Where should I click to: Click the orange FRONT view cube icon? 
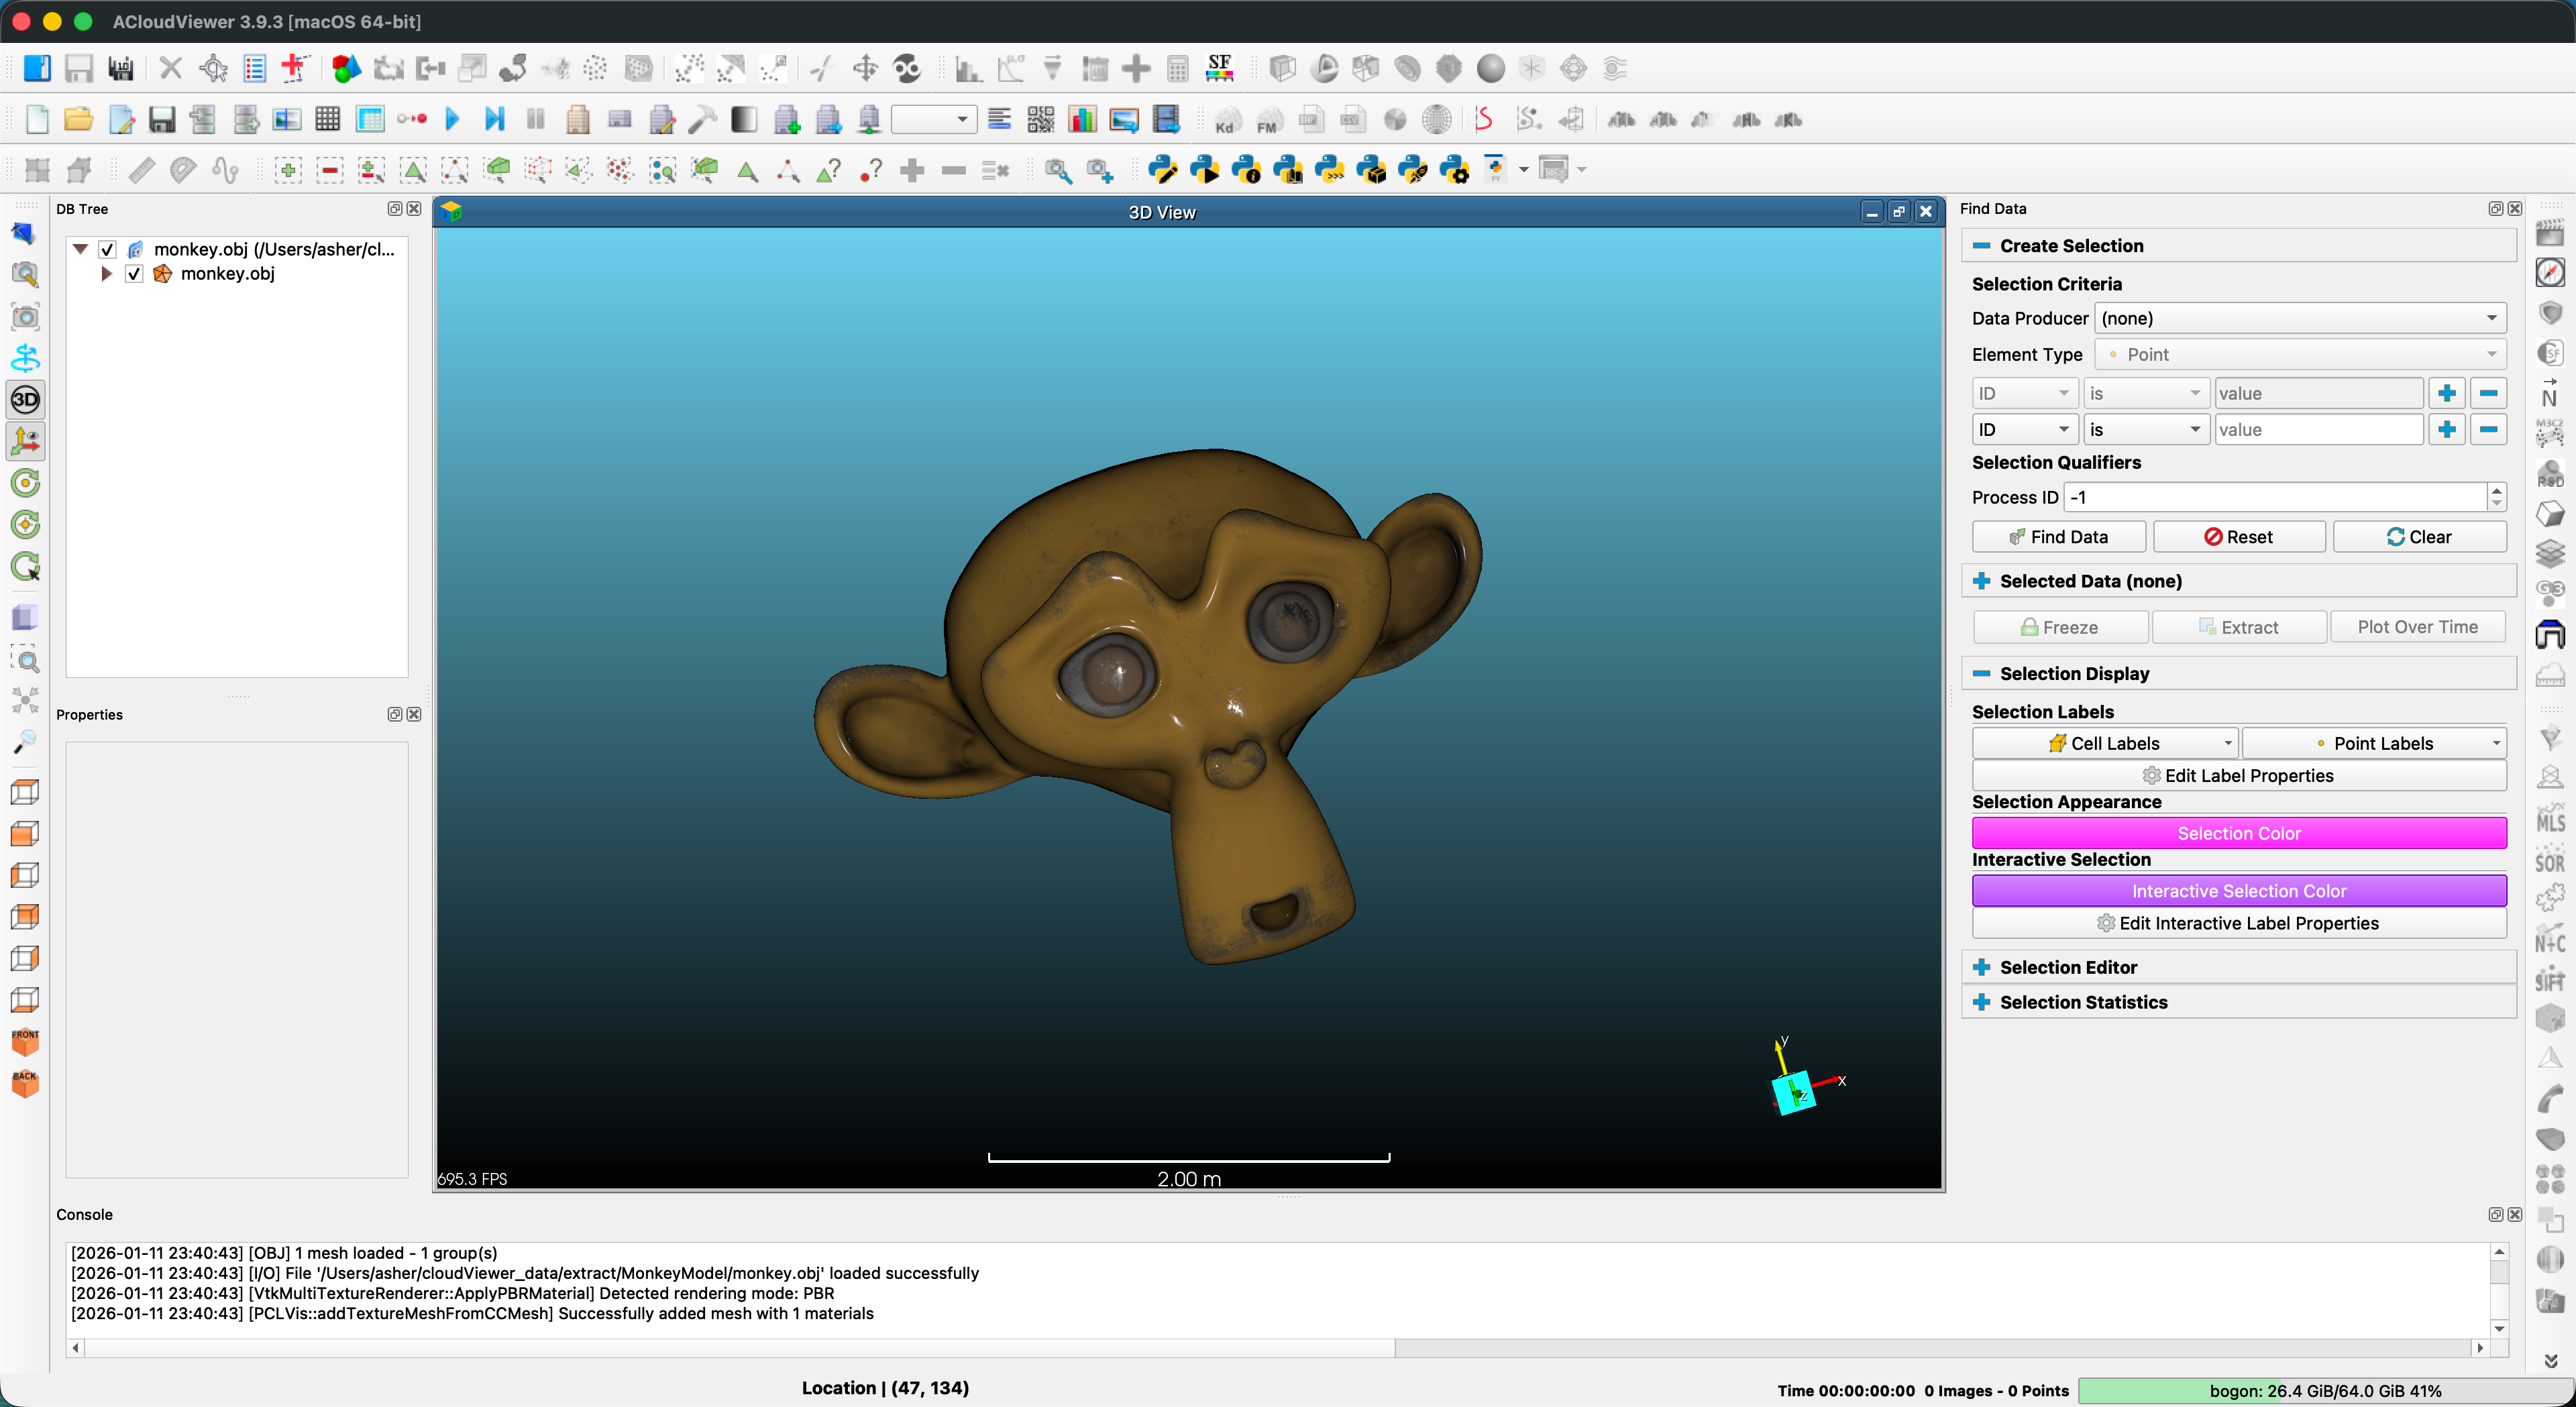(x=25, y=1041)
